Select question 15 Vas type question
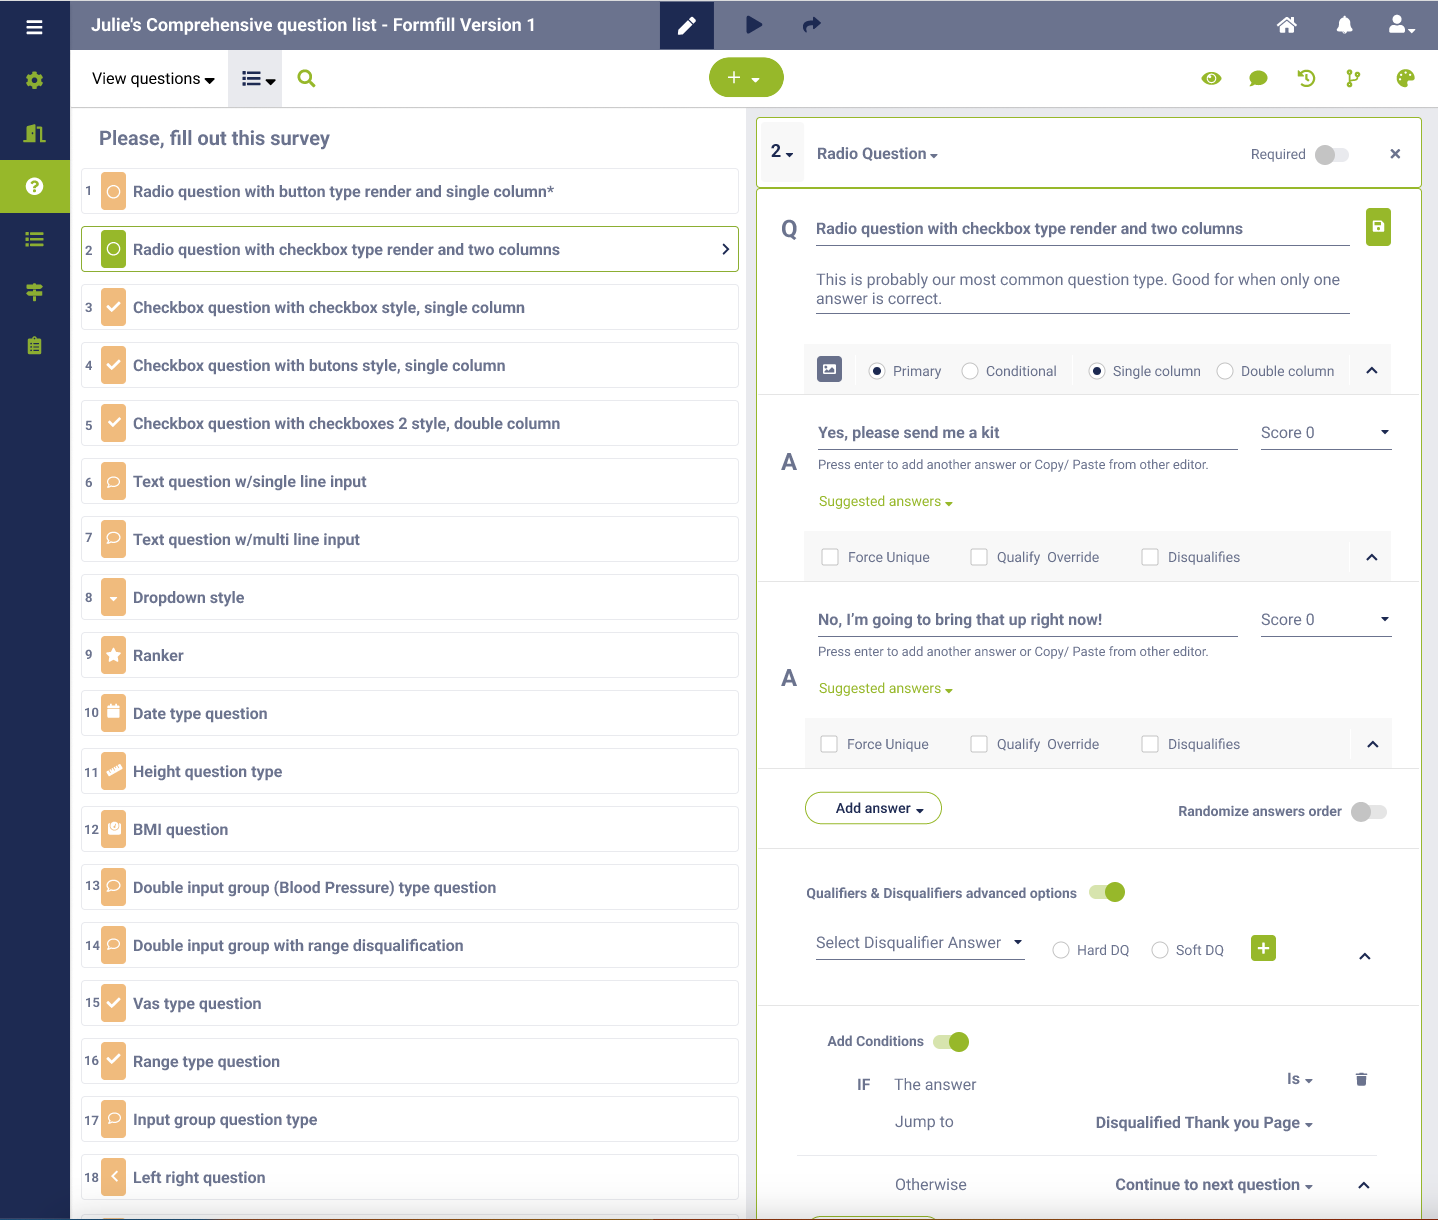This screenshot has width=1438, height=1220. point(410,1003)
